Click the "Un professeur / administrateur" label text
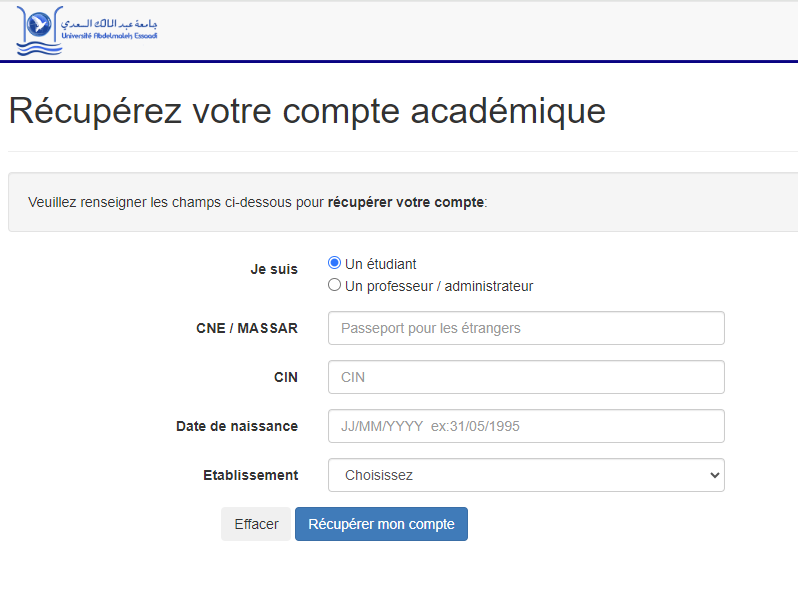Image resolution: width=798 pixels, height=613 pixels. (439, 286)
